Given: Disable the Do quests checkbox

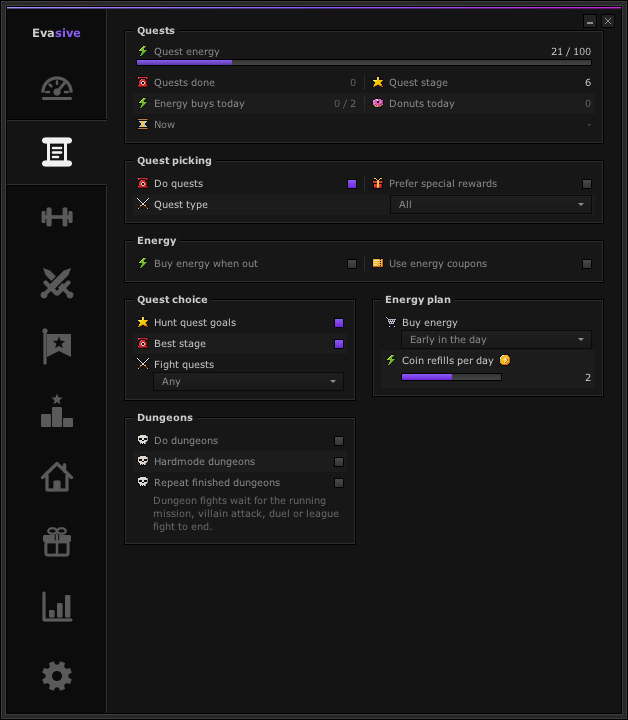Looking at the screenshot, I should pos(352,184).
